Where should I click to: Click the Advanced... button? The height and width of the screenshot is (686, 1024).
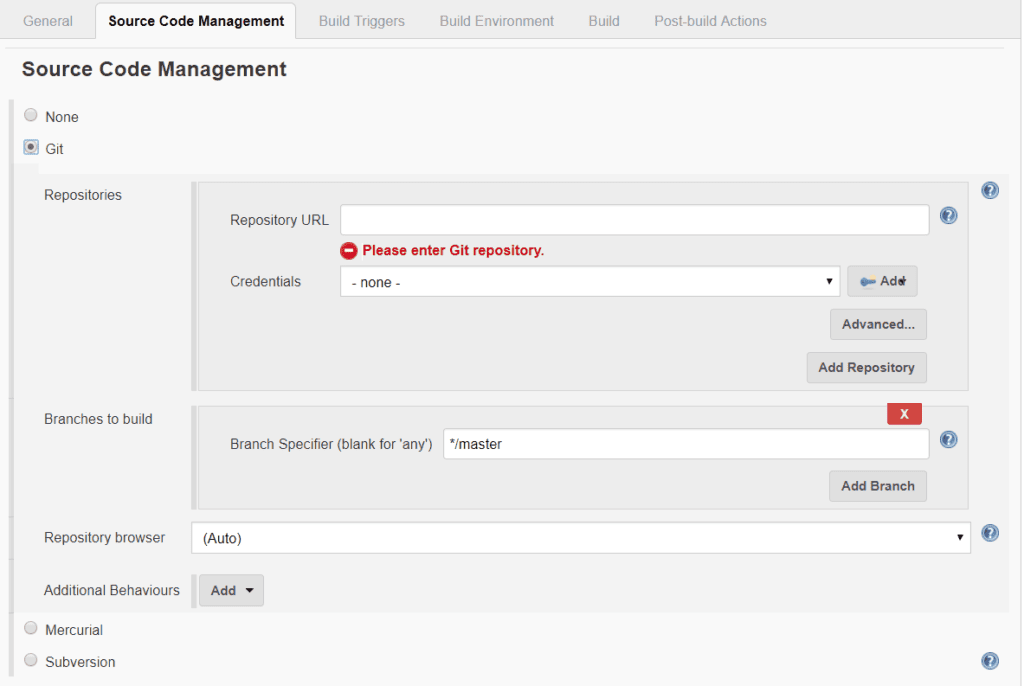point(878,325)
